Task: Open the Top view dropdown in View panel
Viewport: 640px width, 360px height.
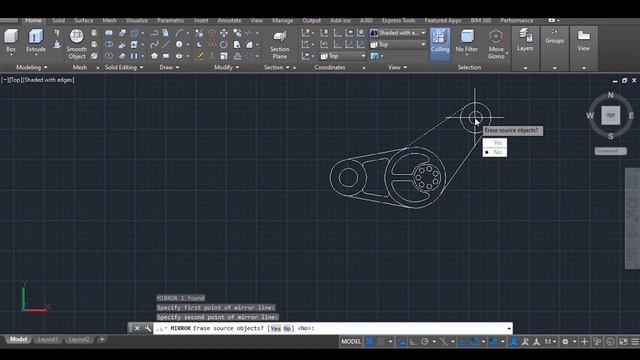Action: tap(398, 44)
